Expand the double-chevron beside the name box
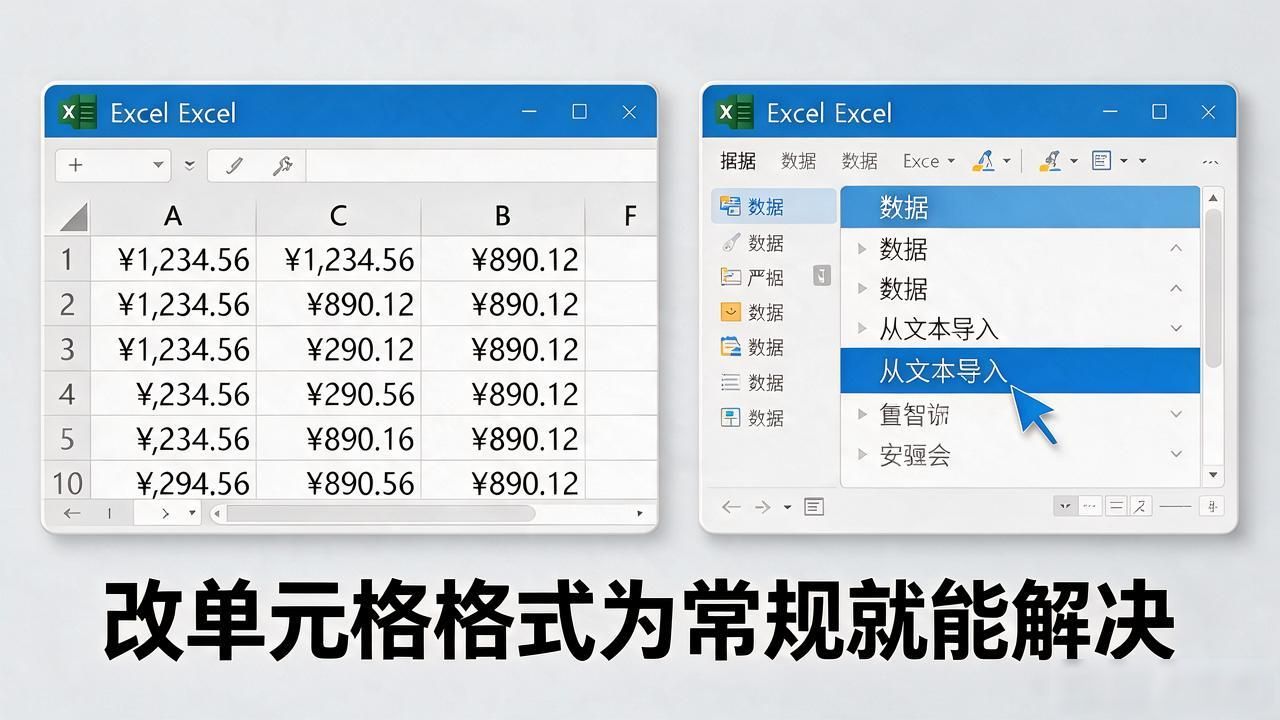Screen dimensions: 1280x720 tap(190, 165)
